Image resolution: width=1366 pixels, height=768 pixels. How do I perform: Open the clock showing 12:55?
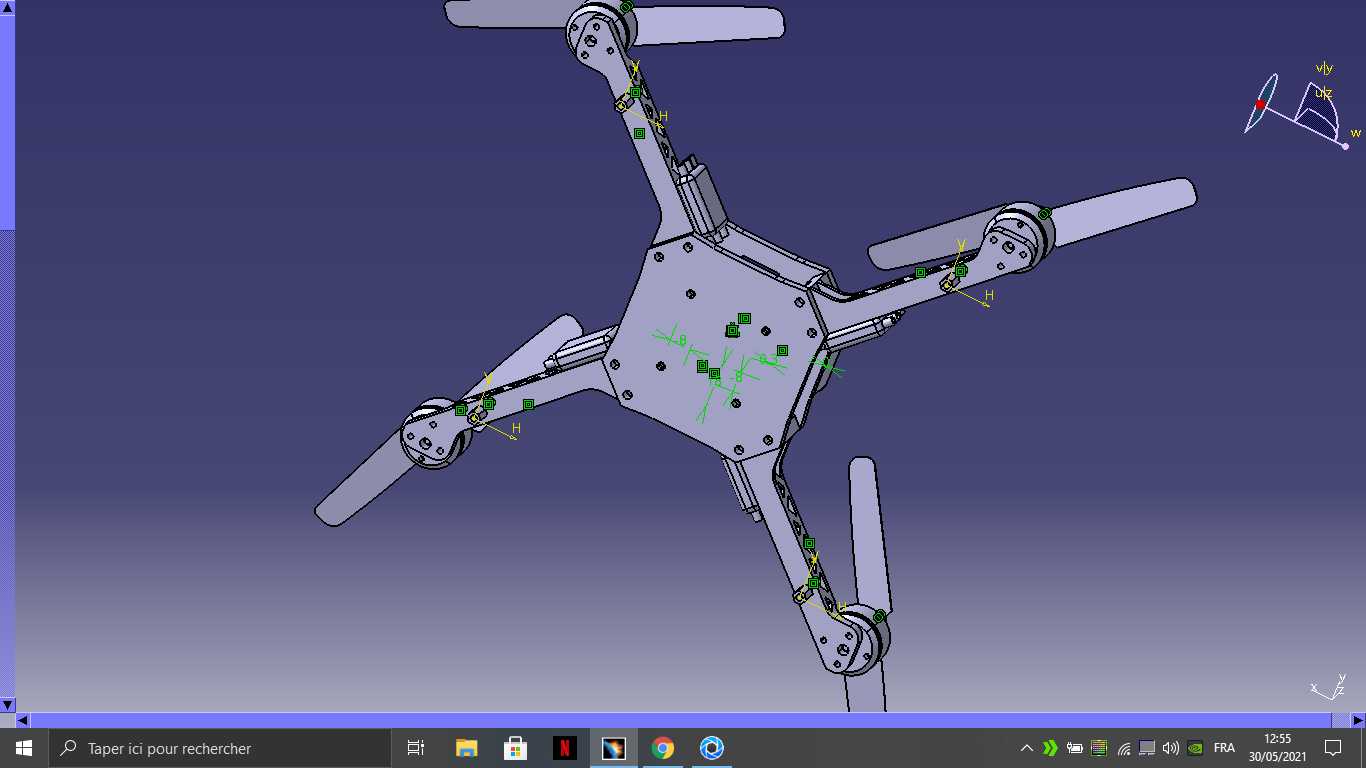coord(1277,748)
